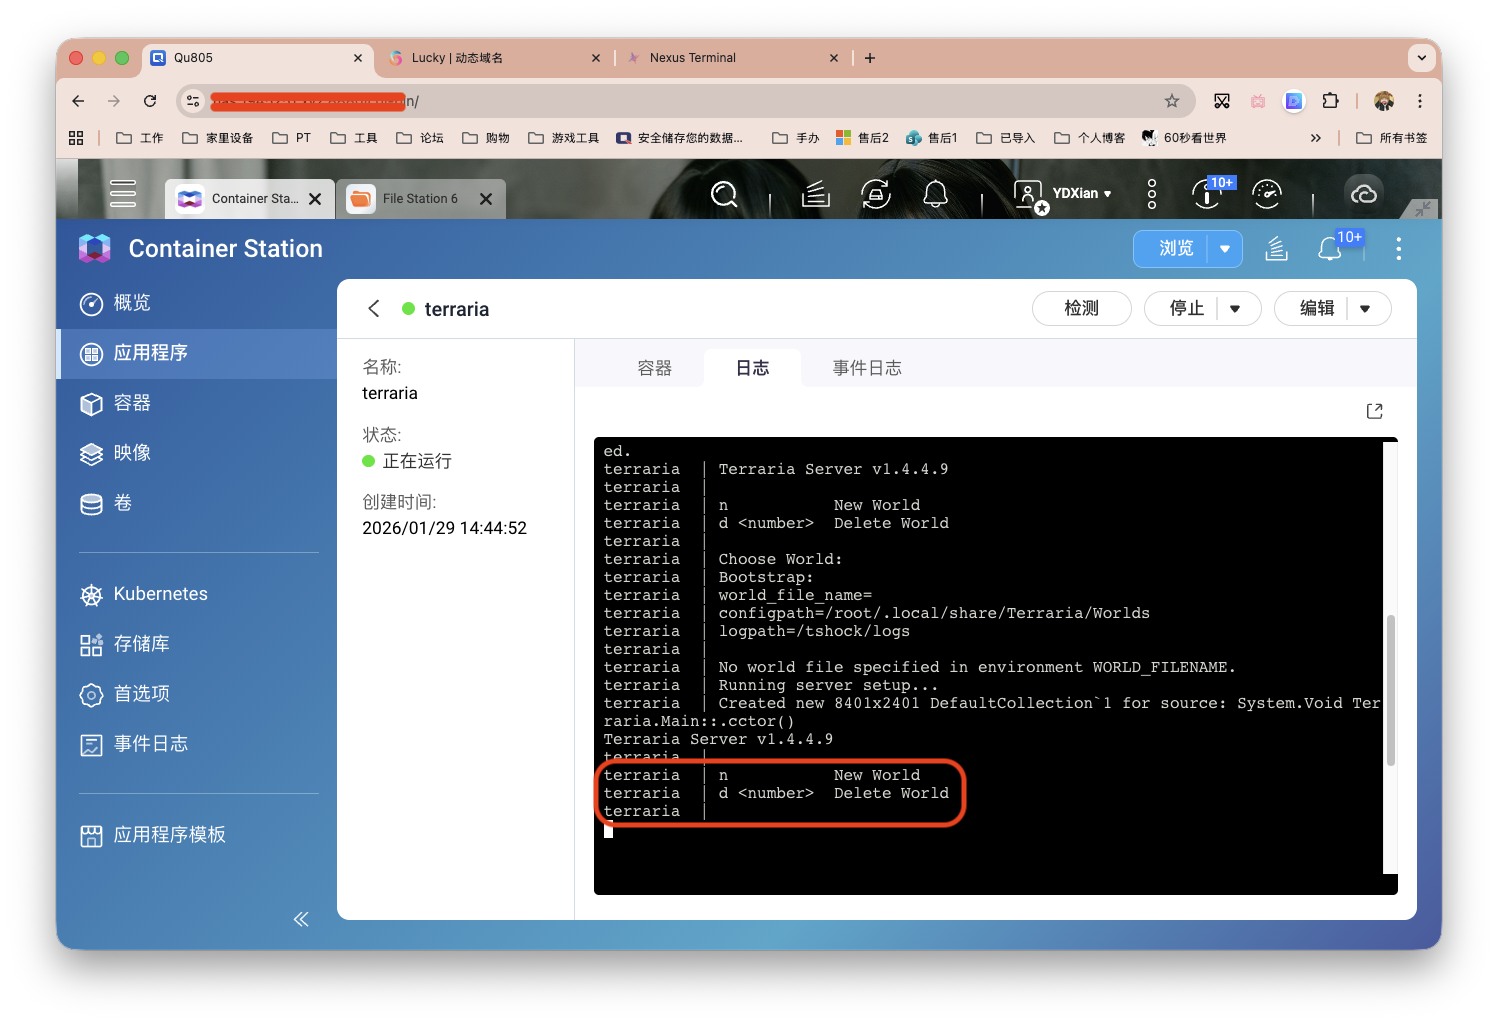Collapse the Container Station sidebar

(x=300, y=919)
